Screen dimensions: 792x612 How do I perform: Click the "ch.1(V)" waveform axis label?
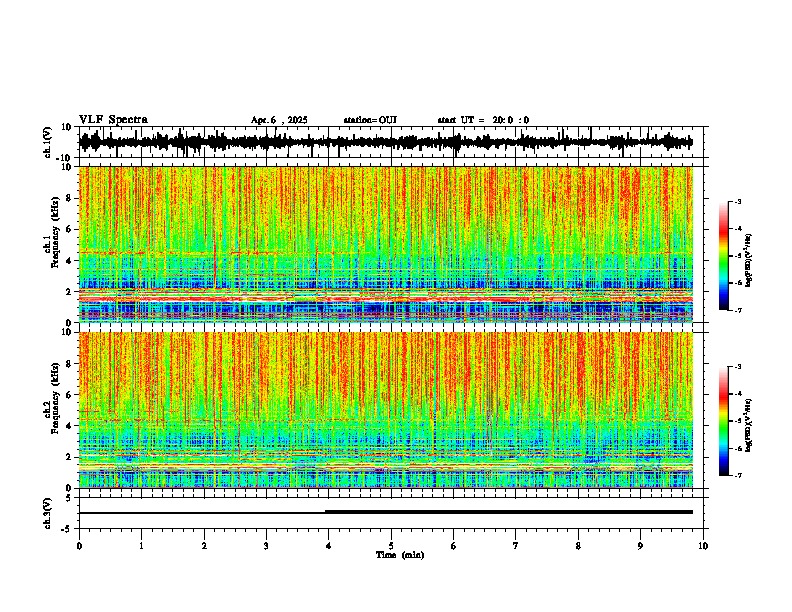coord(48,142)
